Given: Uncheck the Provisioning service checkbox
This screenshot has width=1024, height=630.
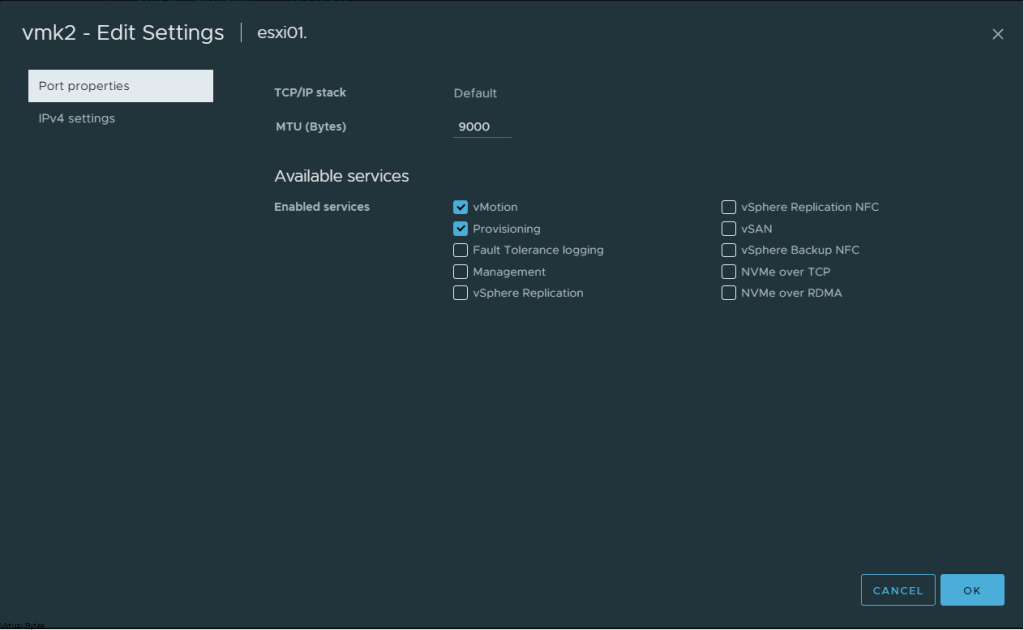Looking at the screenshot, I should [460, 228].
